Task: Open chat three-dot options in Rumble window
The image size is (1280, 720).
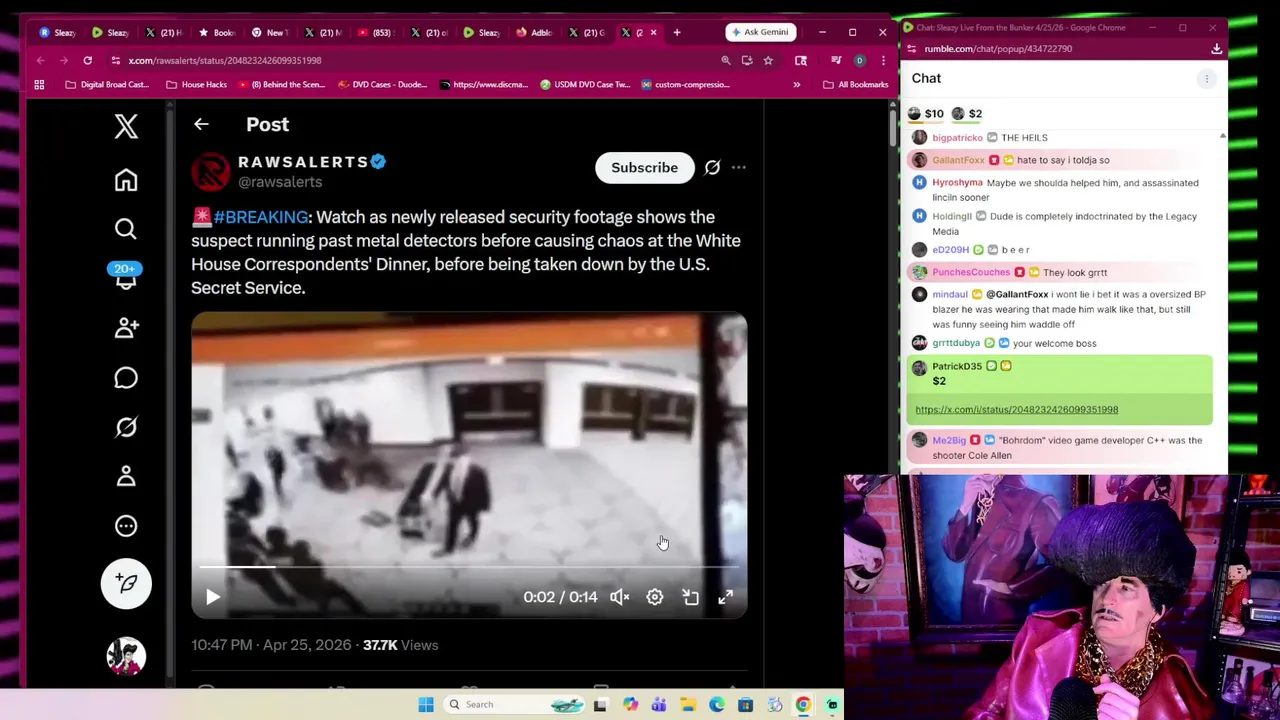Action: click(1207, 78)
